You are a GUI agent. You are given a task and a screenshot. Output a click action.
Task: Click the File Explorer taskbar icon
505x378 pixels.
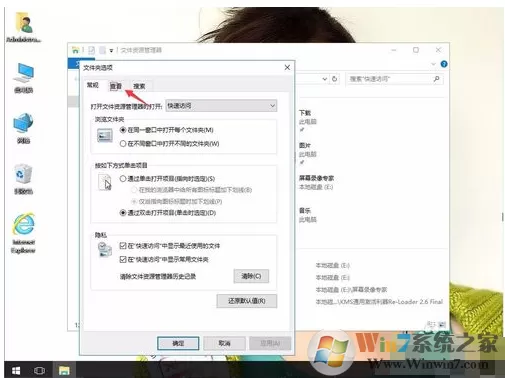pos(64,370)
